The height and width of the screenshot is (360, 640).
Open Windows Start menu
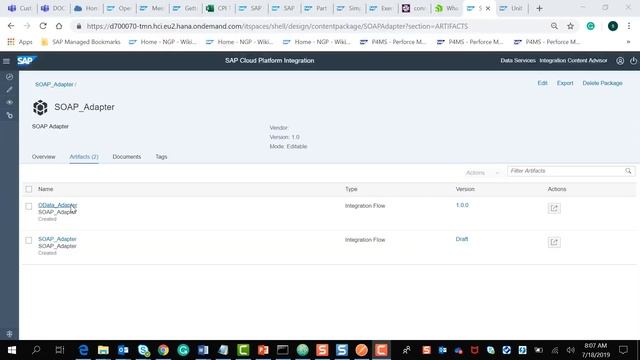[11, 350]
